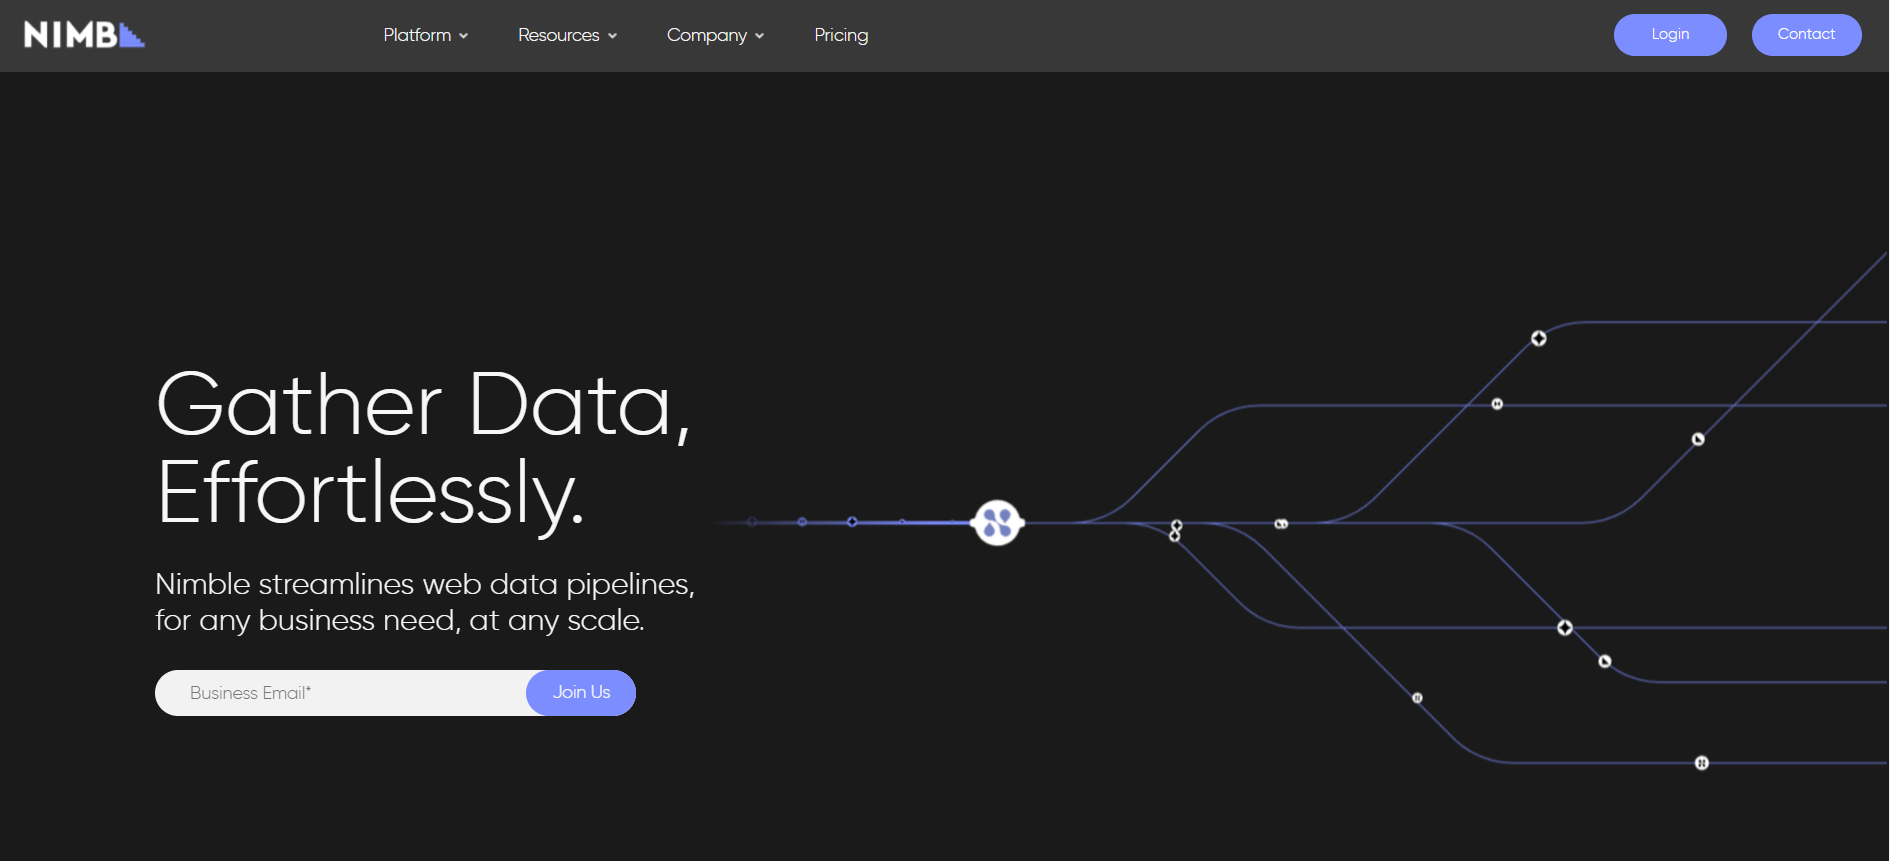Expand the chevron next to Resources
Image resolution: width=1890 pixels, height=861 pixels.
click(x=612, y=36)
